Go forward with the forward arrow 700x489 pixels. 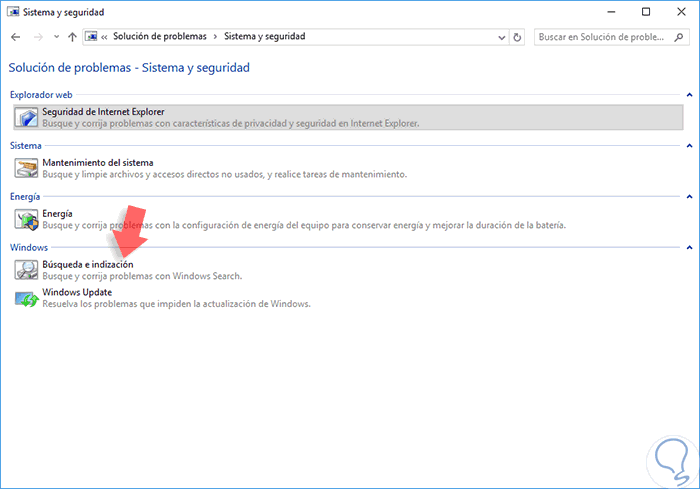[x=38, y=37]
